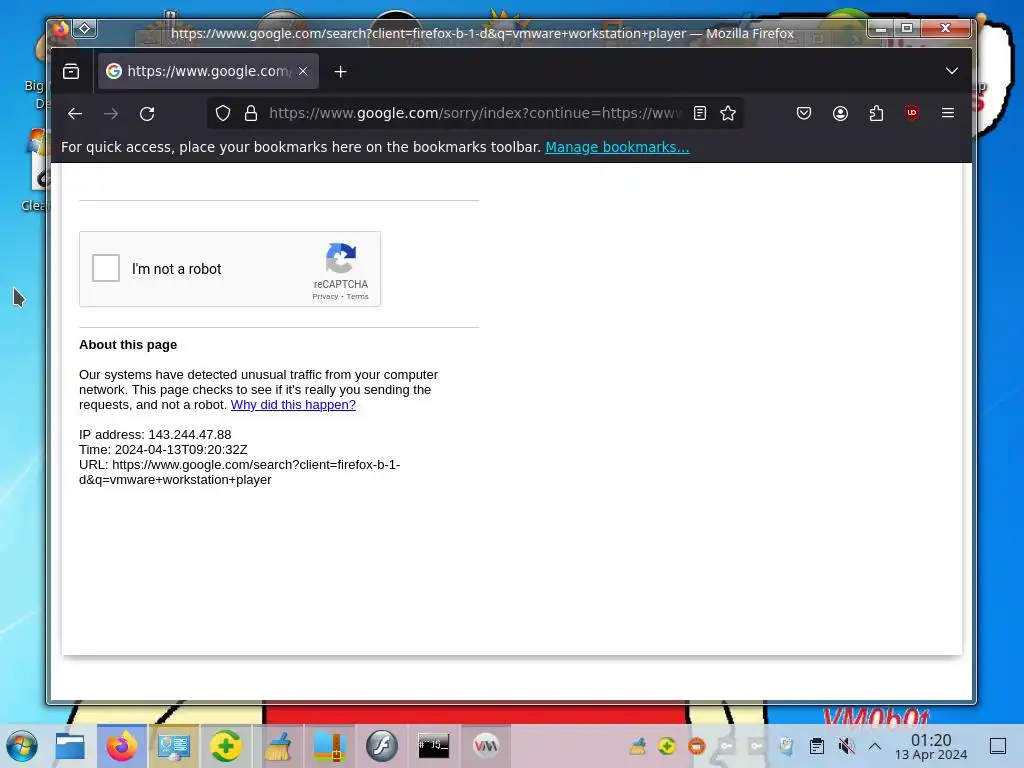This screenshot has height=768, width=1024.
Task: Click the forward navigation arrow
Action: coord(111,114)
